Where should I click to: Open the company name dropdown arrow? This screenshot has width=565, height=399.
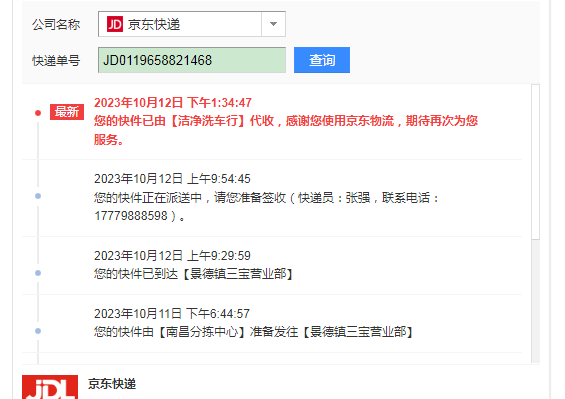click(273, 24)
